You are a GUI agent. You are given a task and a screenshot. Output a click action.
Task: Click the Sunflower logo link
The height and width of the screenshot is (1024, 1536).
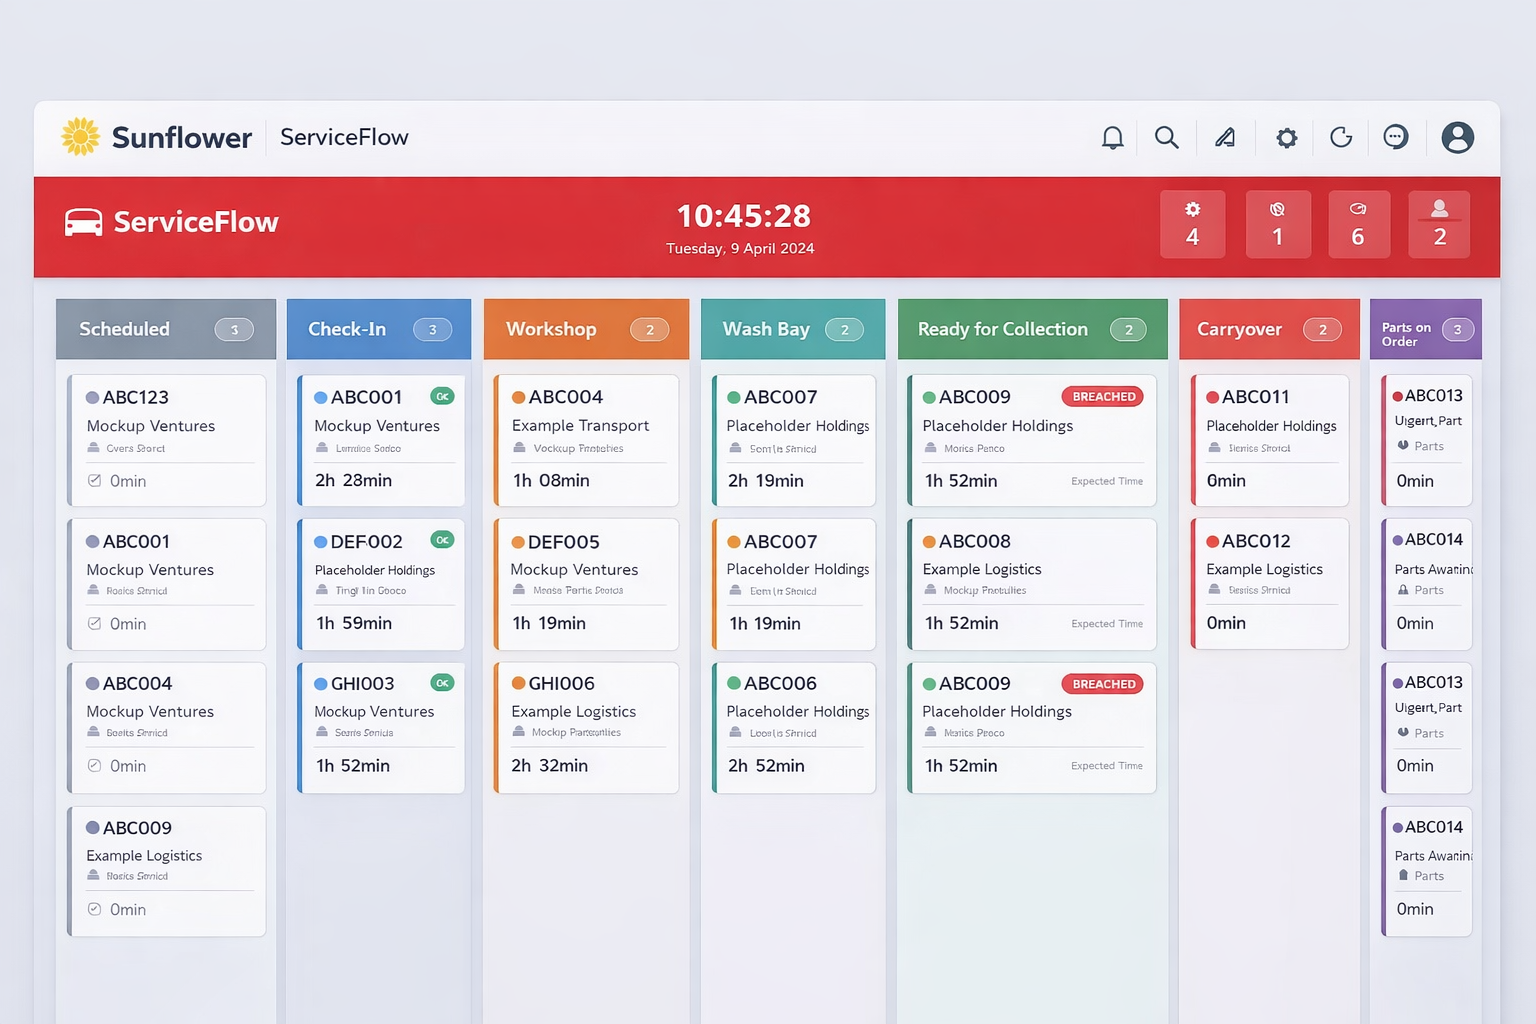pos(80,136)
